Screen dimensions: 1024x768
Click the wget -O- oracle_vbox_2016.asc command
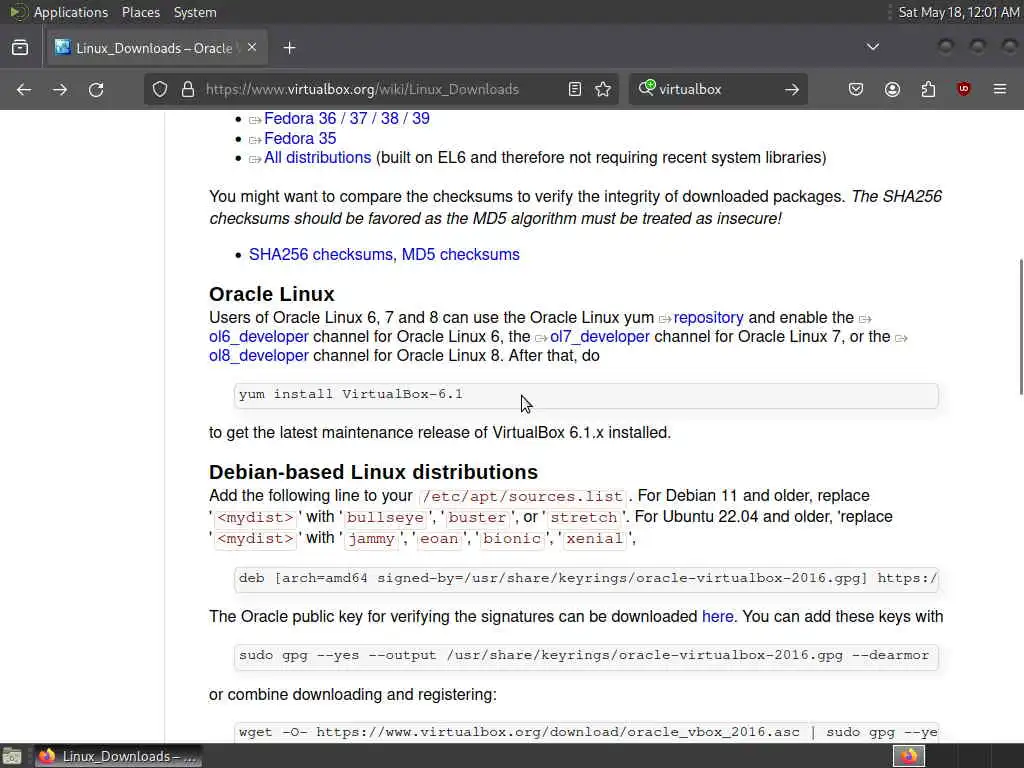click(586, 733)
